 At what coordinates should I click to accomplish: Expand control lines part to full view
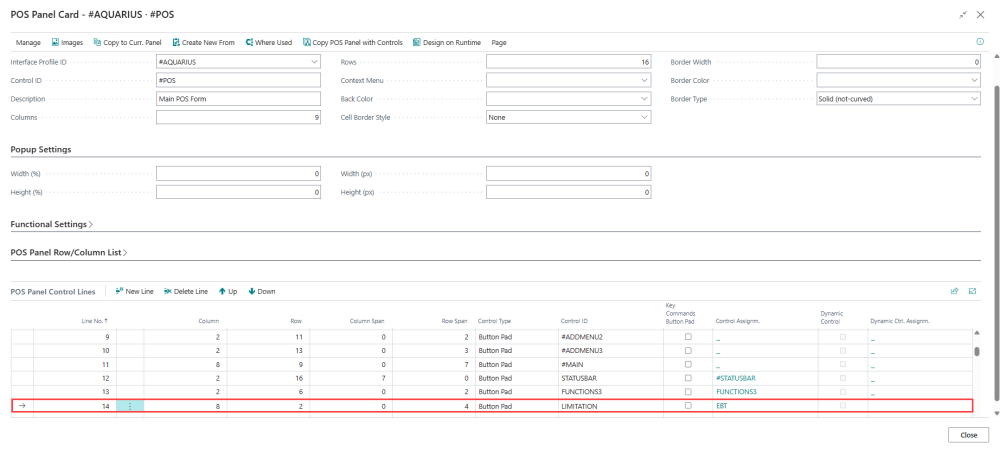(x=973, y=291)
